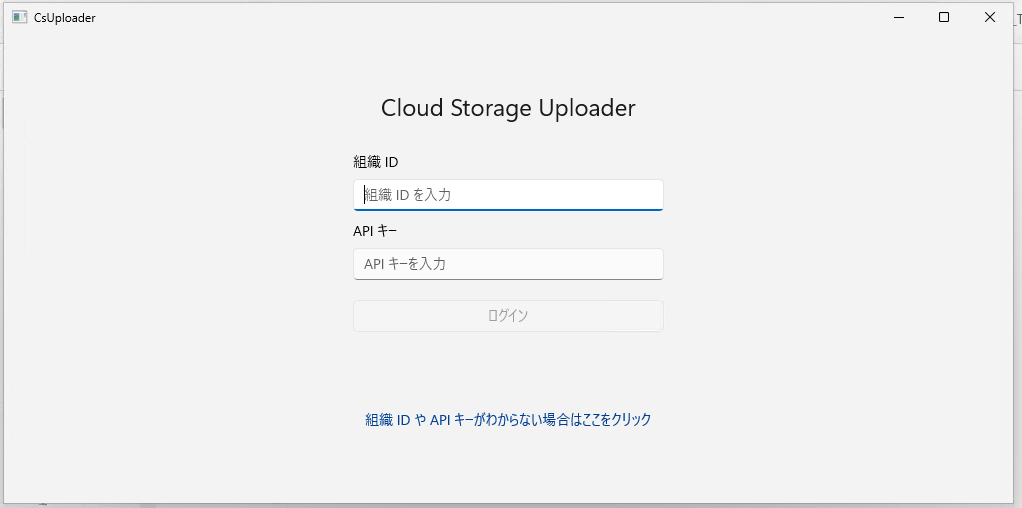This screenshot has height=508, width=1022.
Task: Click into the API キー input field
Action: point(508,264)
